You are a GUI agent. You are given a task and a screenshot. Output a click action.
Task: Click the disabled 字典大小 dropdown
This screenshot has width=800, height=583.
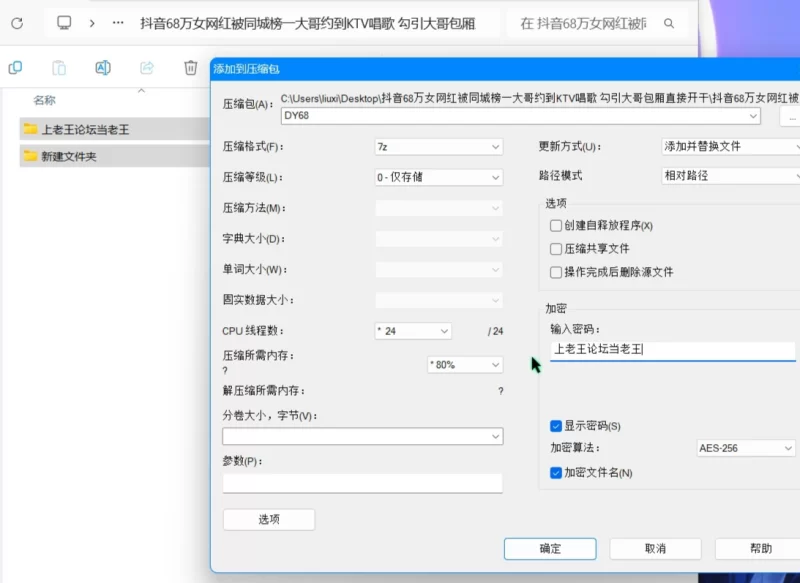click(439, 239)
